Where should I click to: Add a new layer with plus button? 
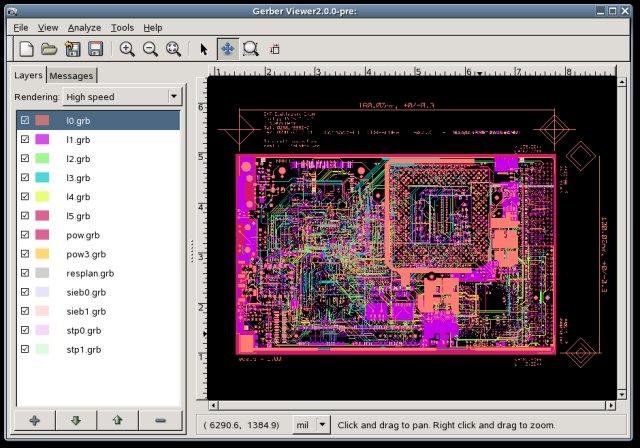pyautogui.click(x=34, y=421)
